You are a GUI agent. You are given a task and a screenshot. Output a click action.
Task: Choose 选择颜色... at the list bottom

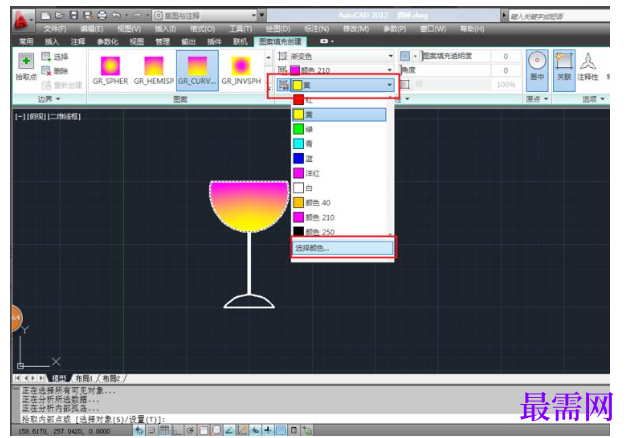click(342, 247)
